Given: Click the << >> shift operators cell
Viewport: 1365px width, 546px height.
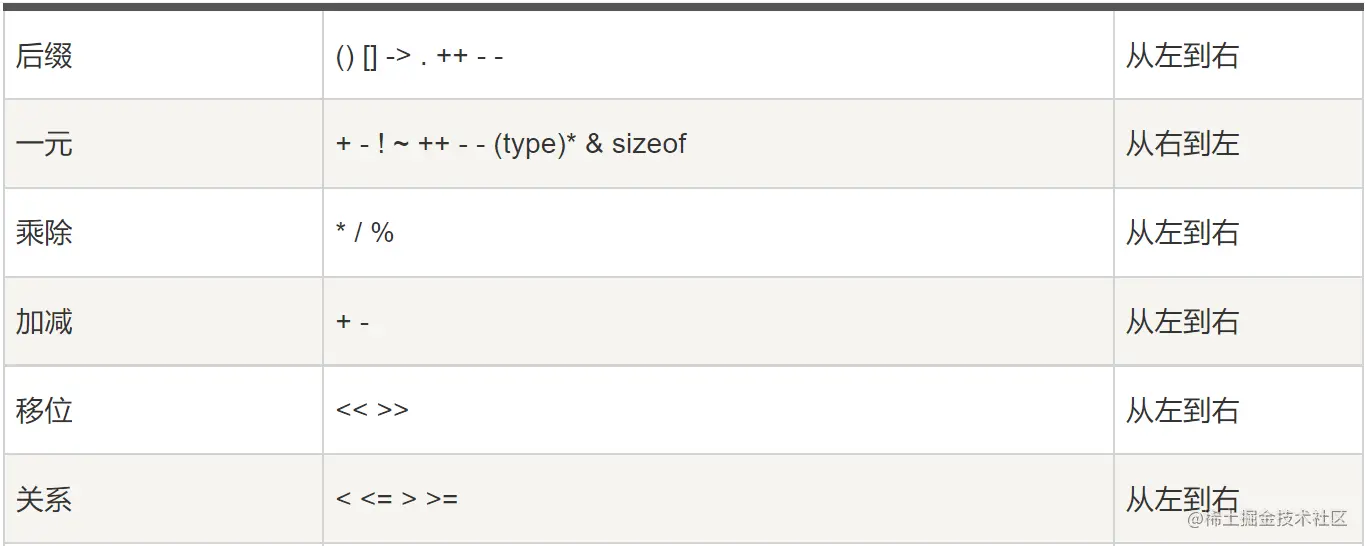Looking at the screenshot, I should (372, 411).
